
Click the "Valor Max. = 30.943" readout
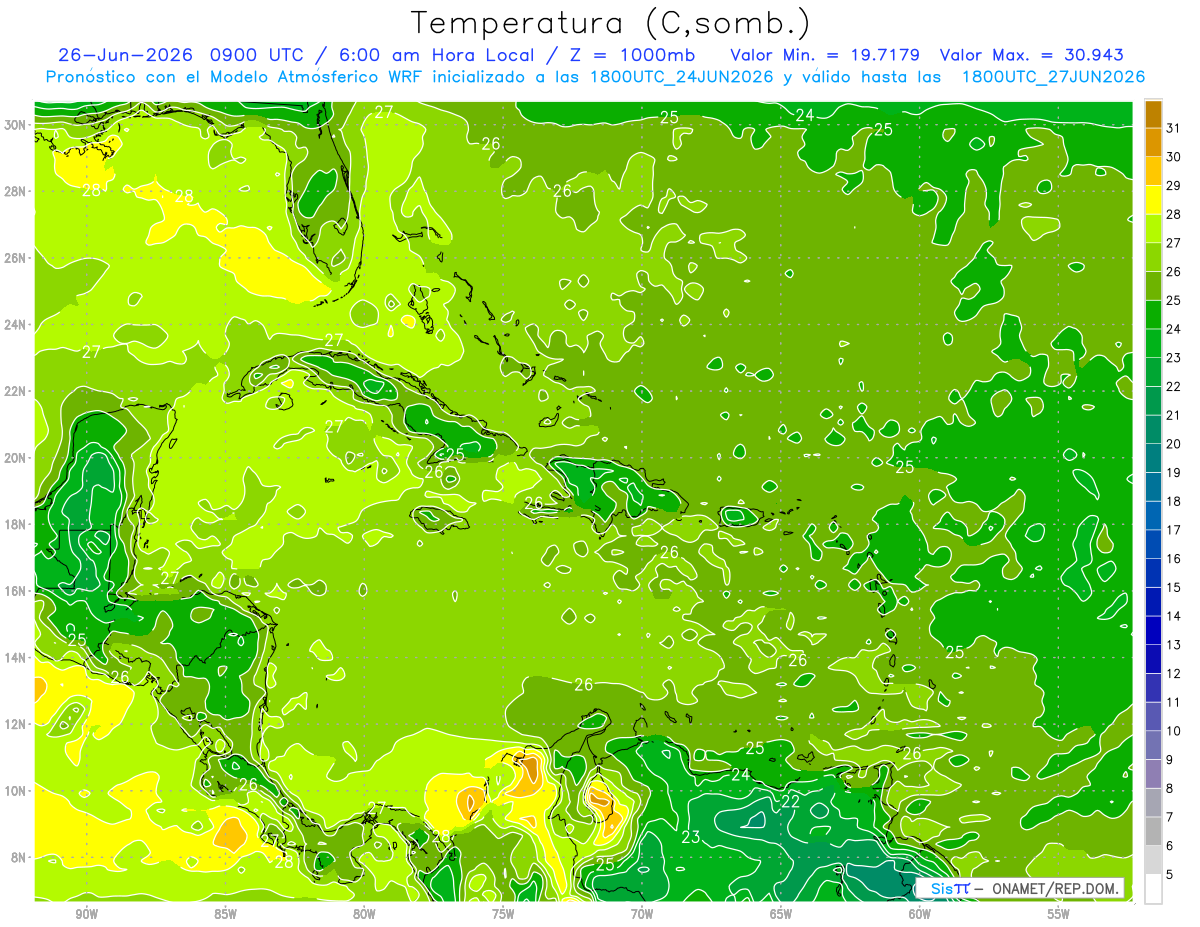tap(1030, 55)
